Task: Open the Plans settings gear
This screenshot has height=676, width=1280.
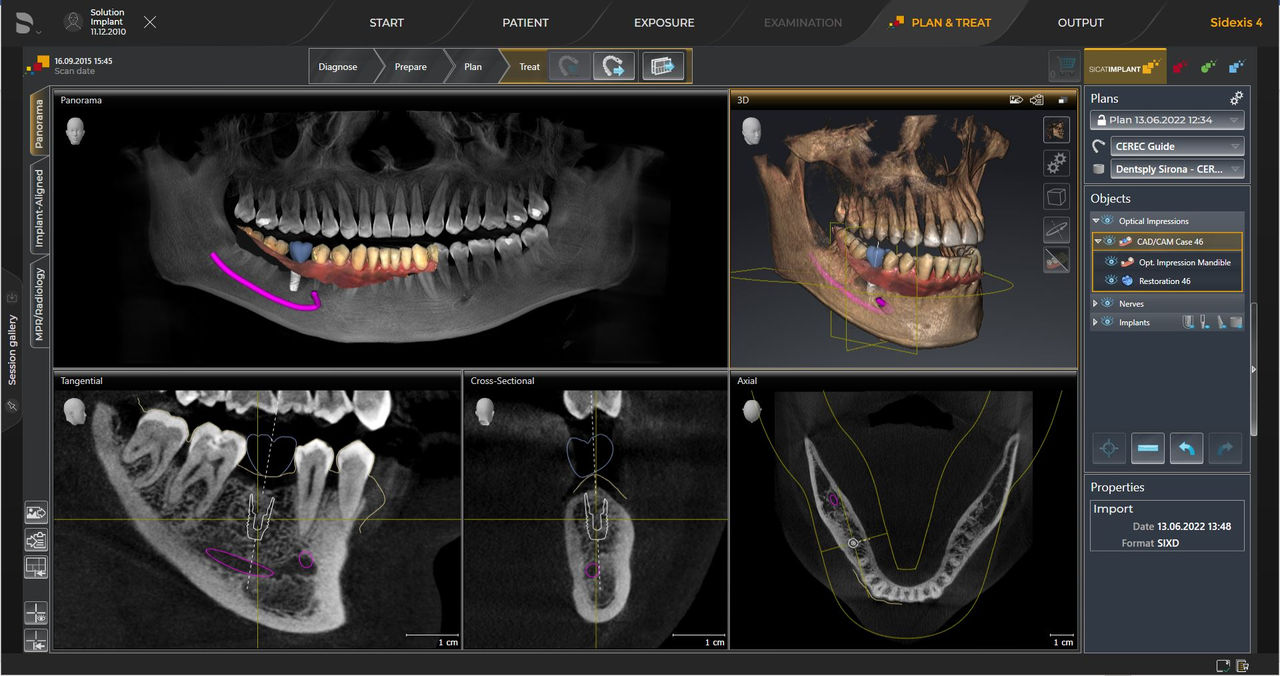Action: 1236,98
